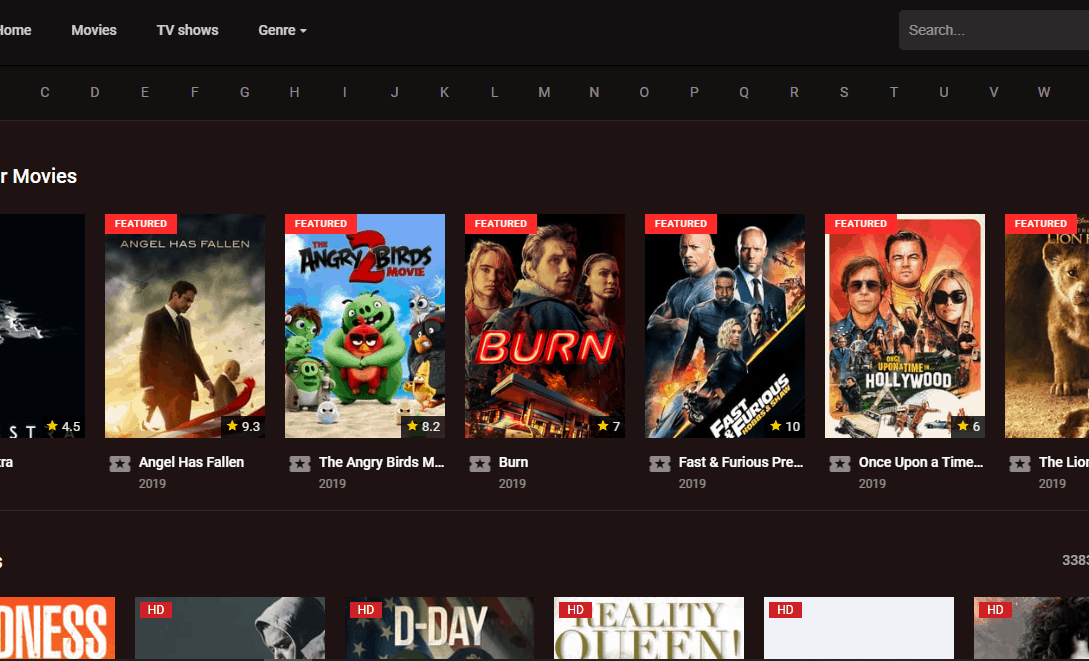Open the Reality Queen HD thumbnail
The width and height of the screenshot is (1089, 661).
click(x=649, y=628)
